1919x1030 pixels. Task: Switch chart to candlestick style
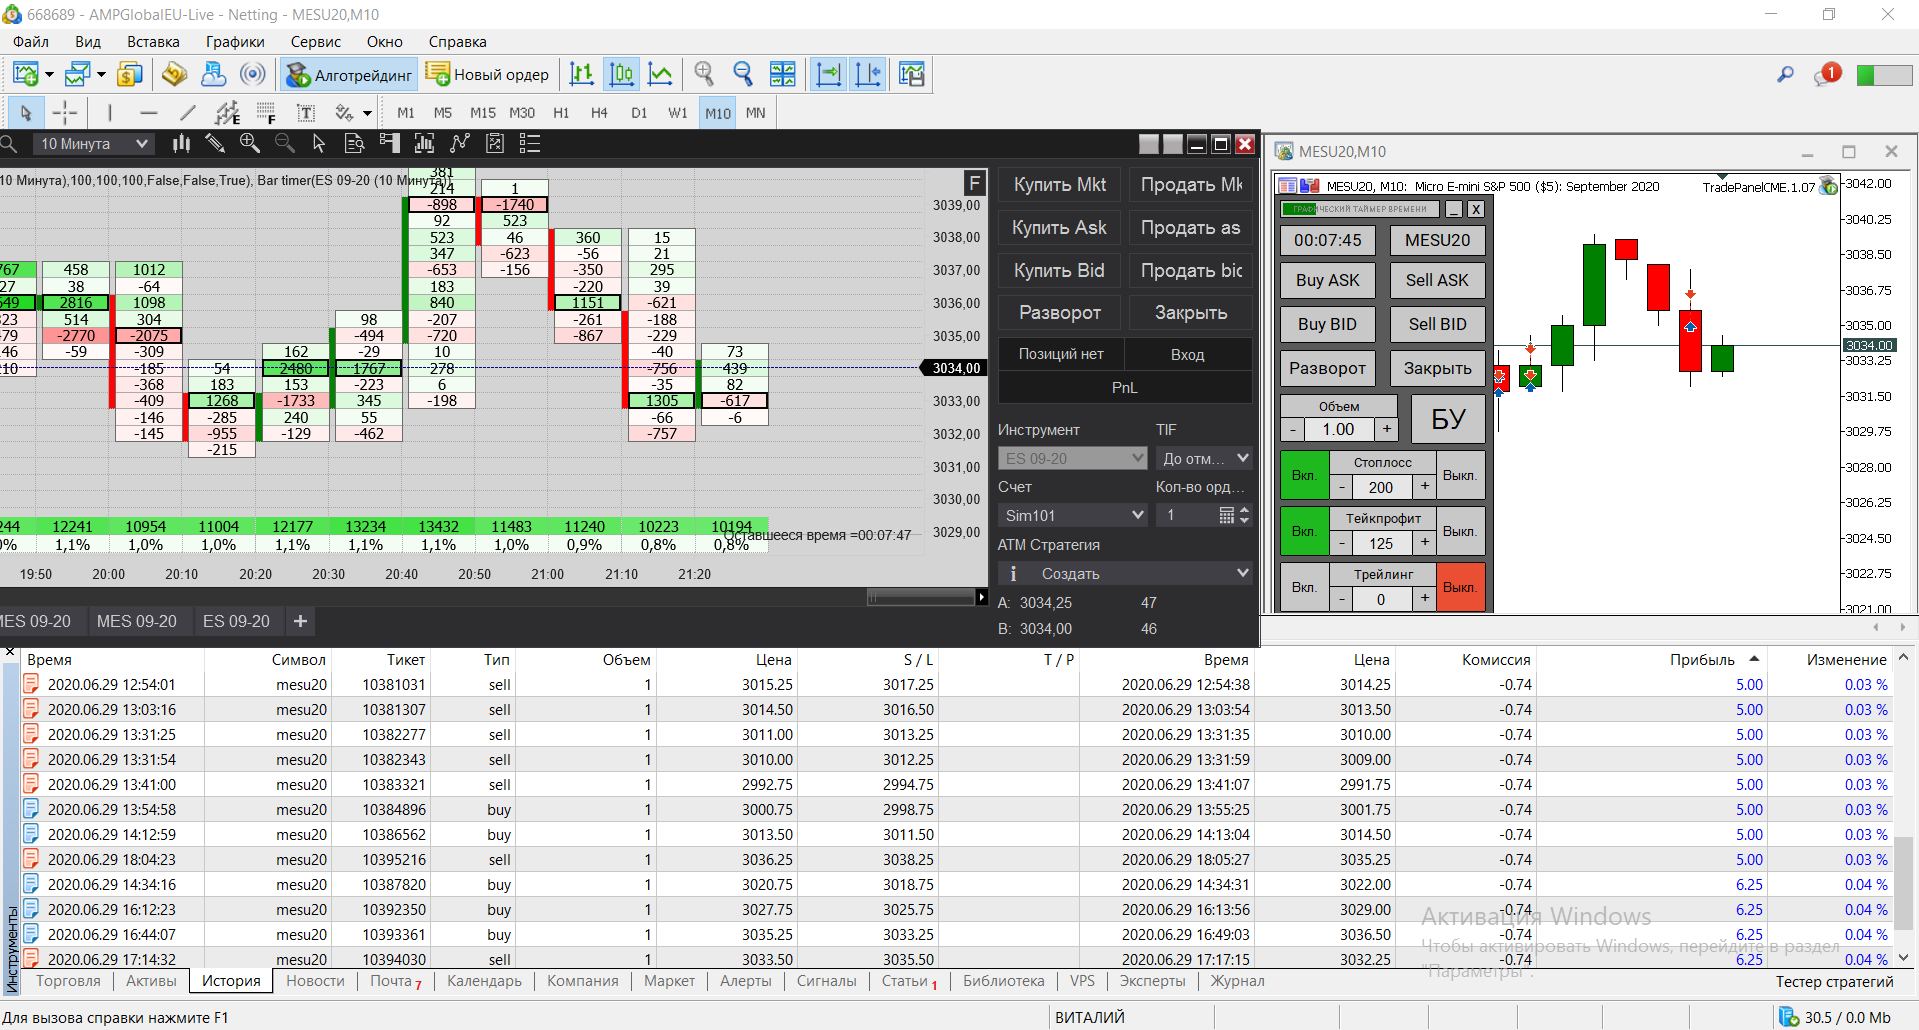tap(621, 74)
